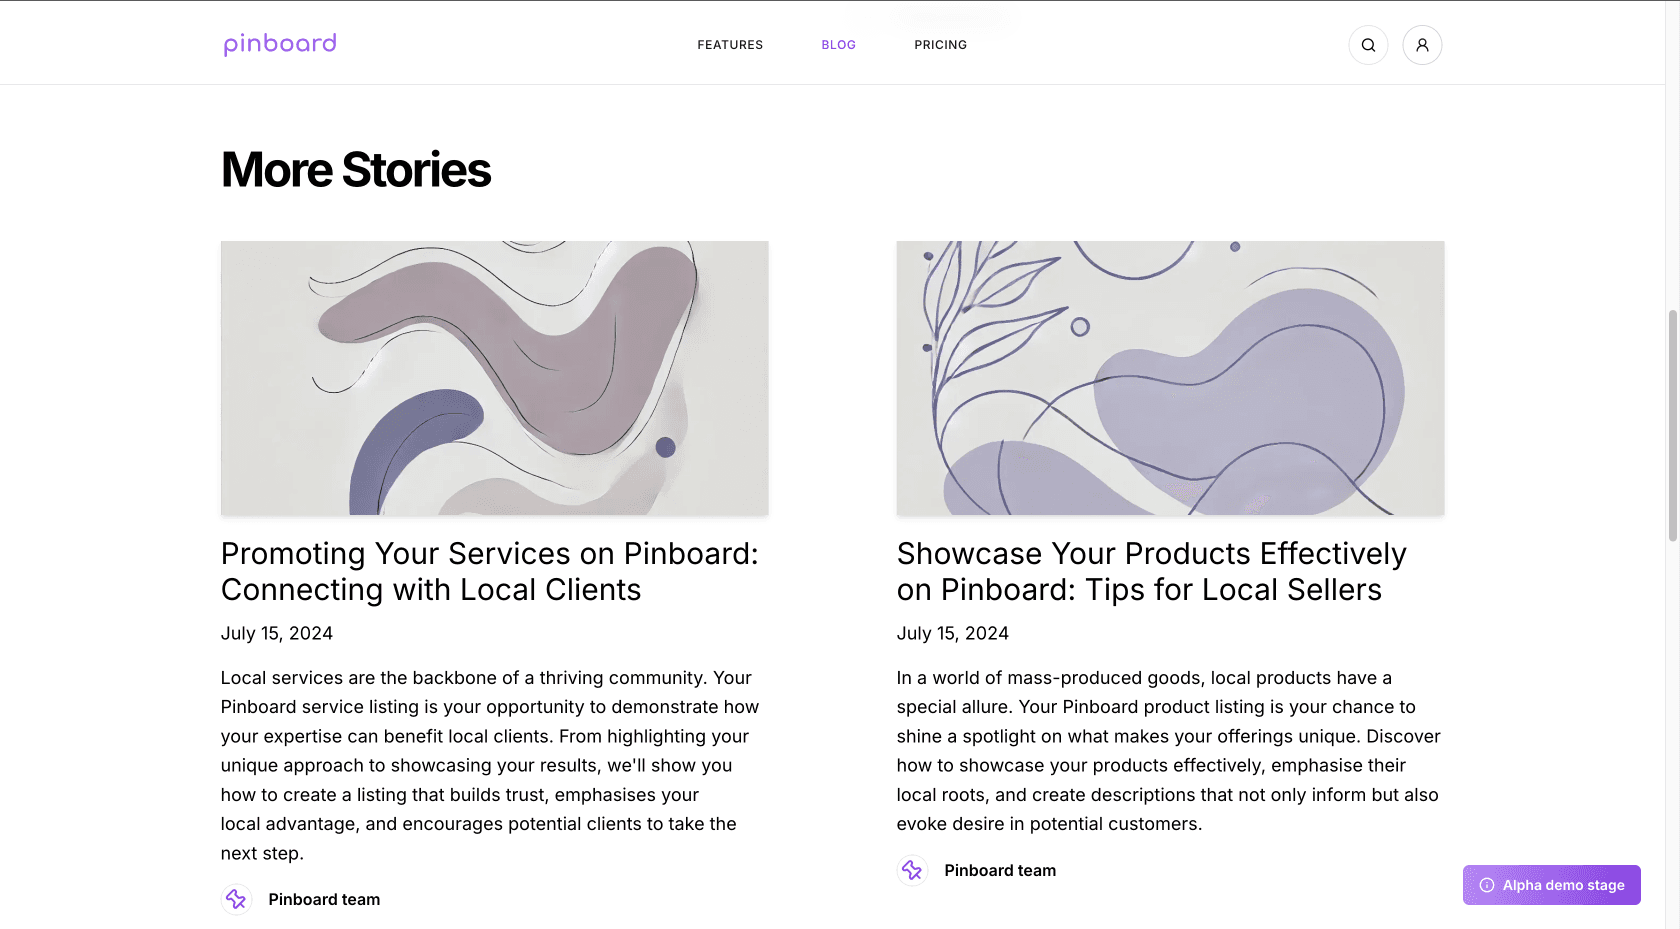This screenshot has width=1680, height=929.
Task: Open the FEATURES navigation item
Action: pyautogui.click(x=730, y=45)
